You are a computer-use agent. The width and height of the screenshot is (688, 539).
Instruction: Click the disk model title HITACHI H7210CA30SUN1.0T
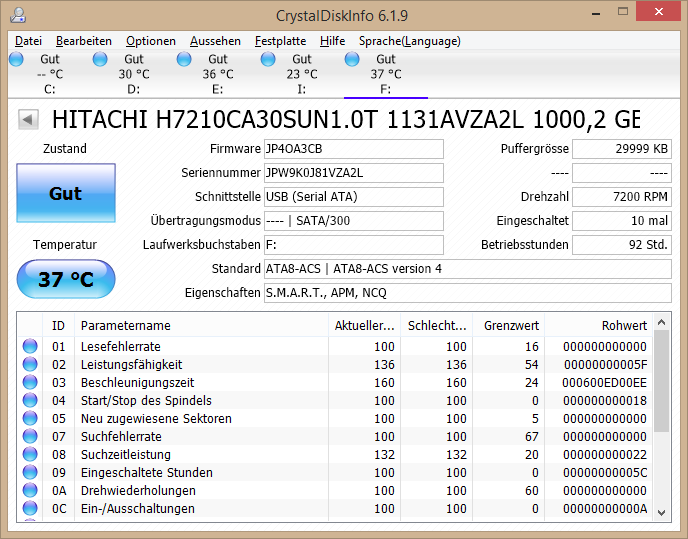(215, 119)
